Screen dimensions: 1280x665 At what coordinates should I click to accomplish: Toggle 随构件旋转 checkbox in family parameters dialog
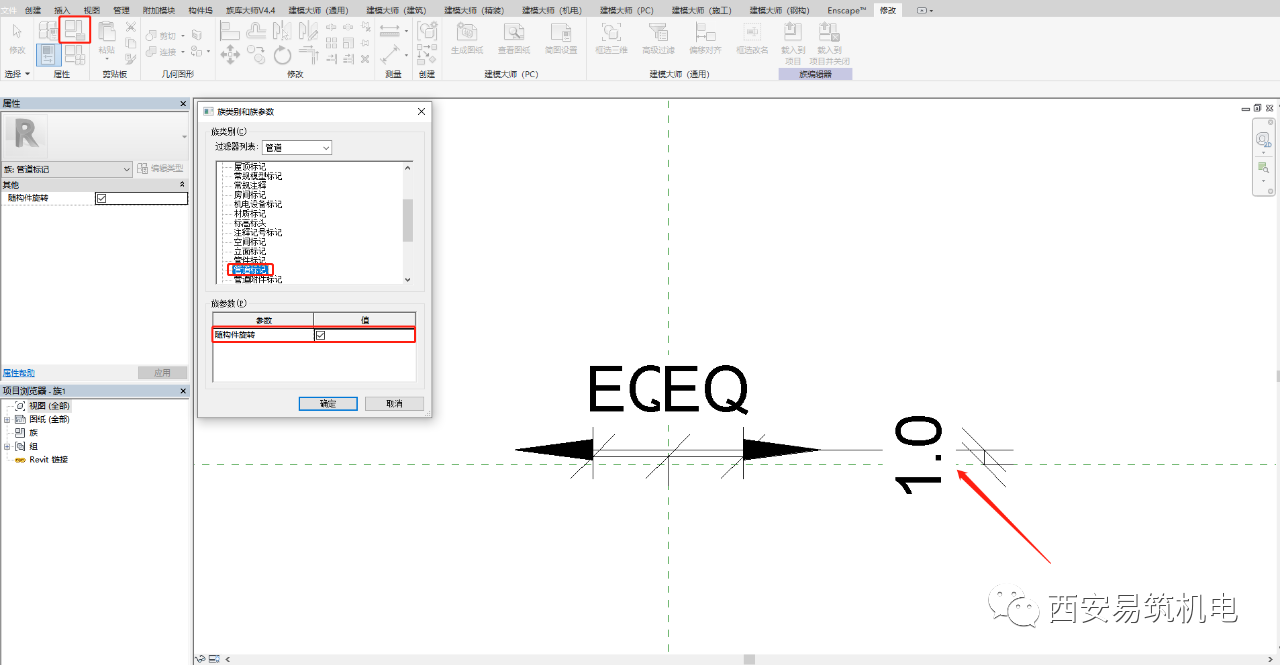pyautogui.click(x=320, y=335)
